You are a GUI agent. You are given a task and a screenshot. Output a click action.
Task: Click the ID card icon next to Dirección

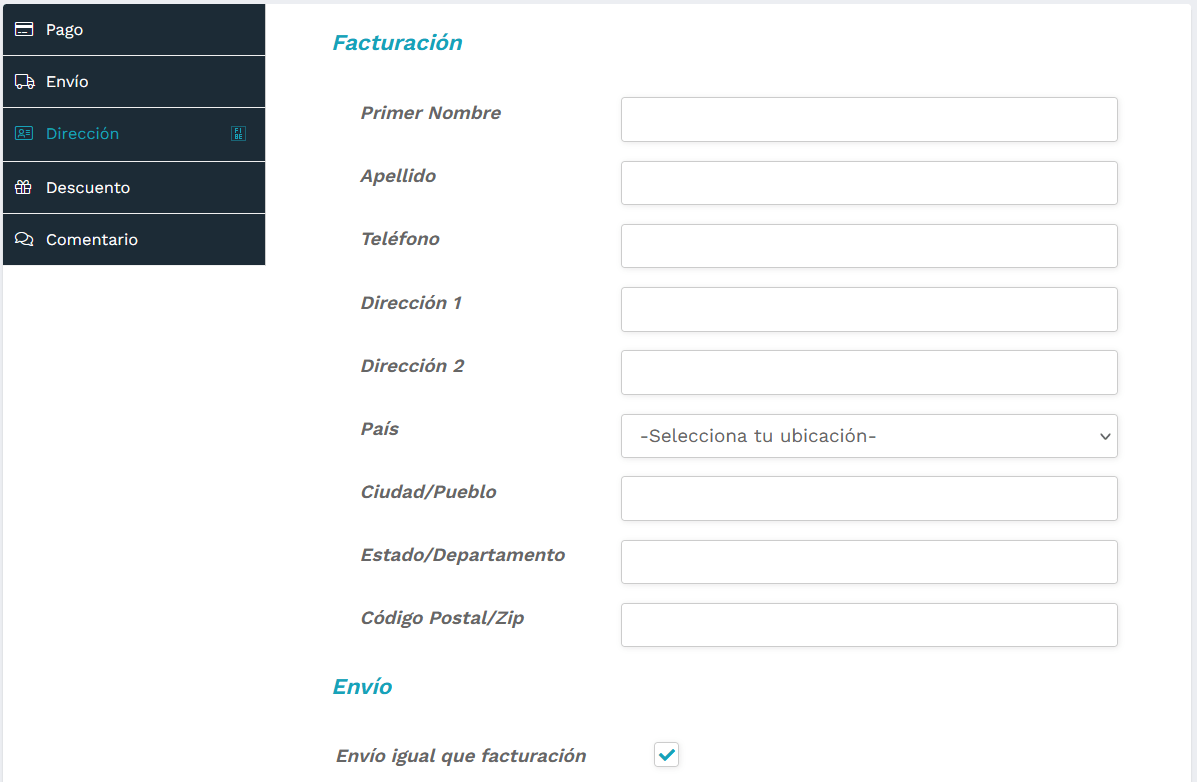coord(24,133)
